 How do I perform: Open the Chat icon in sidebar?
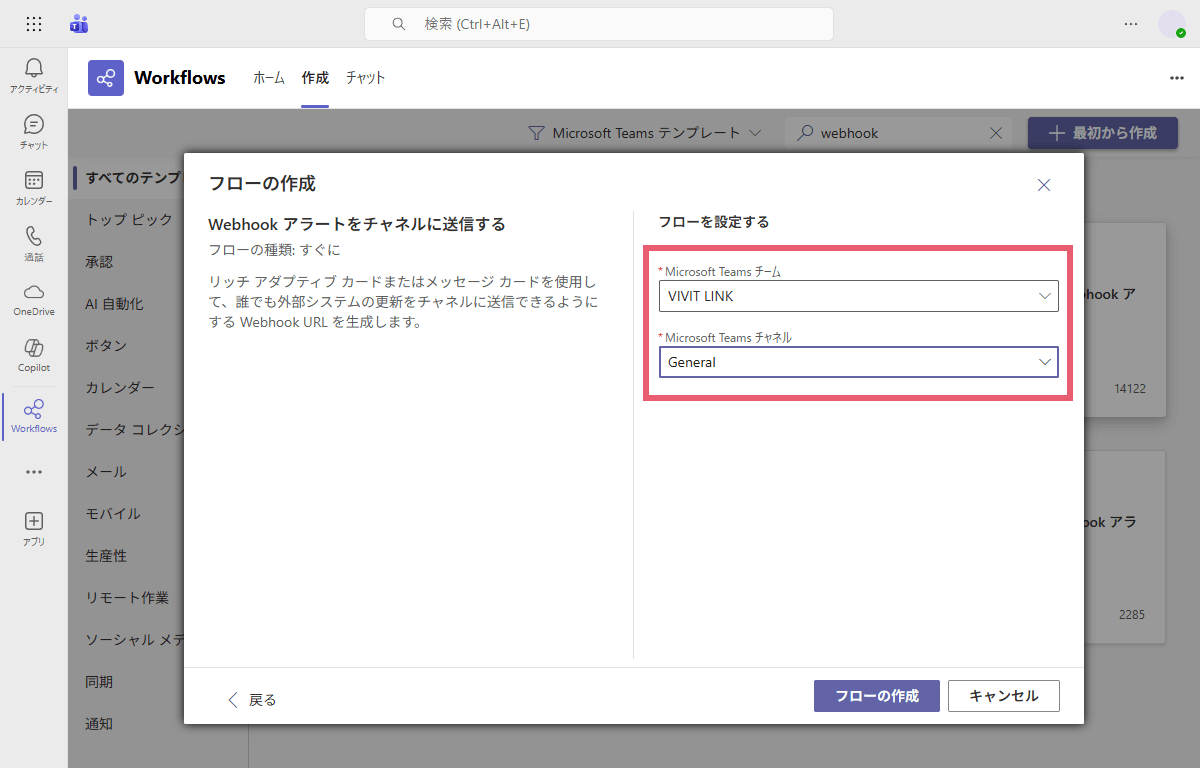[x=34, y=131]
